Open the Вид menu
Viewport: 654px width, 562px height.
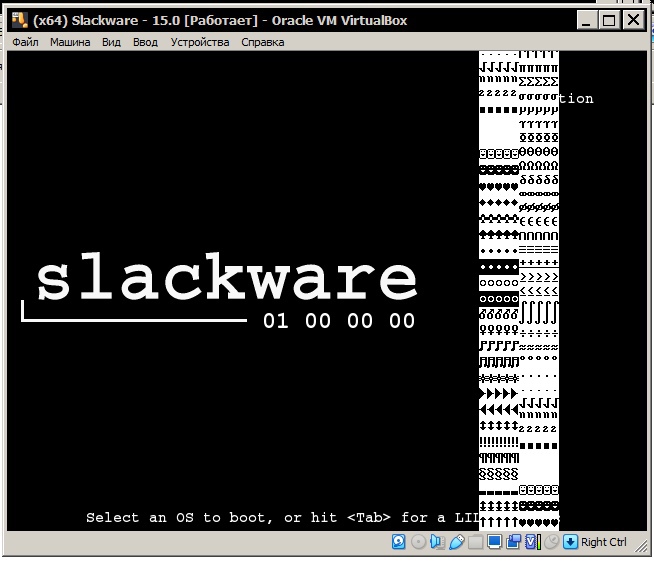point(111,42)
